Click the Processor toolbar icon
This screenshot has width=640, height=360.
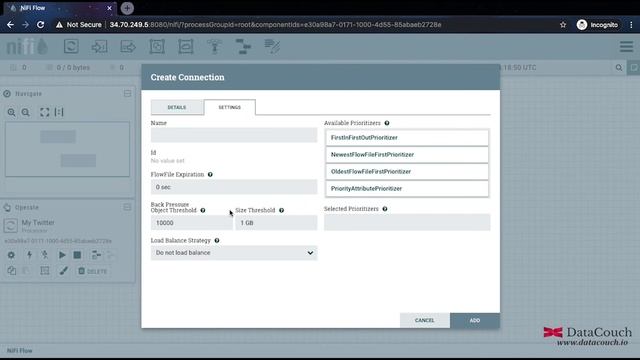click(x=71, y=46)
